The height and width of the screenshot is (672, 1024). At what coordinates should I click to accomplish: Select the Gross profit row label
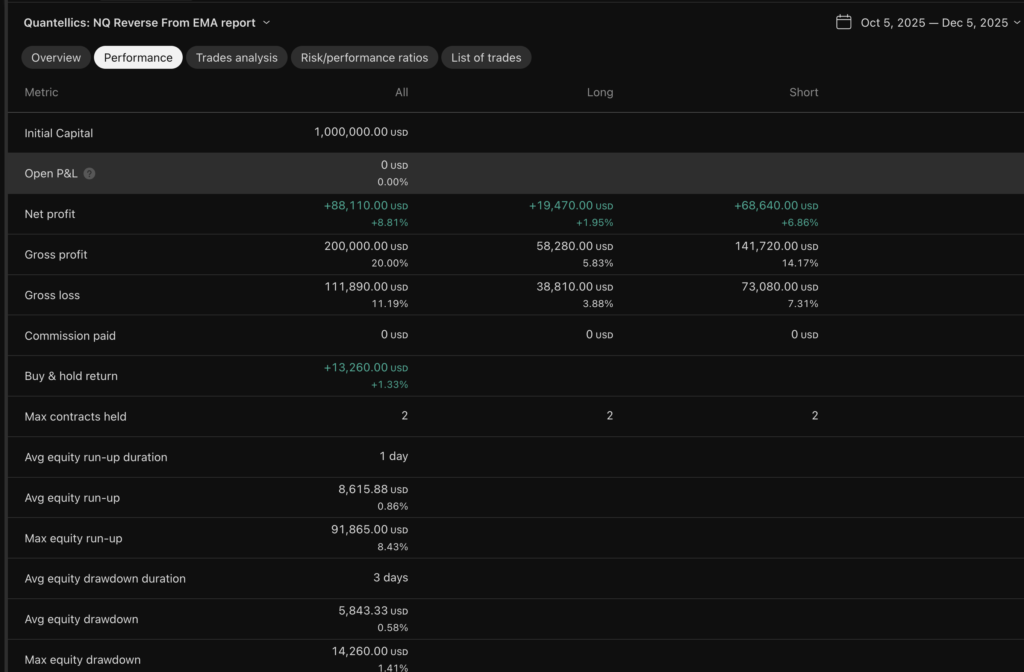click(56, 255)
